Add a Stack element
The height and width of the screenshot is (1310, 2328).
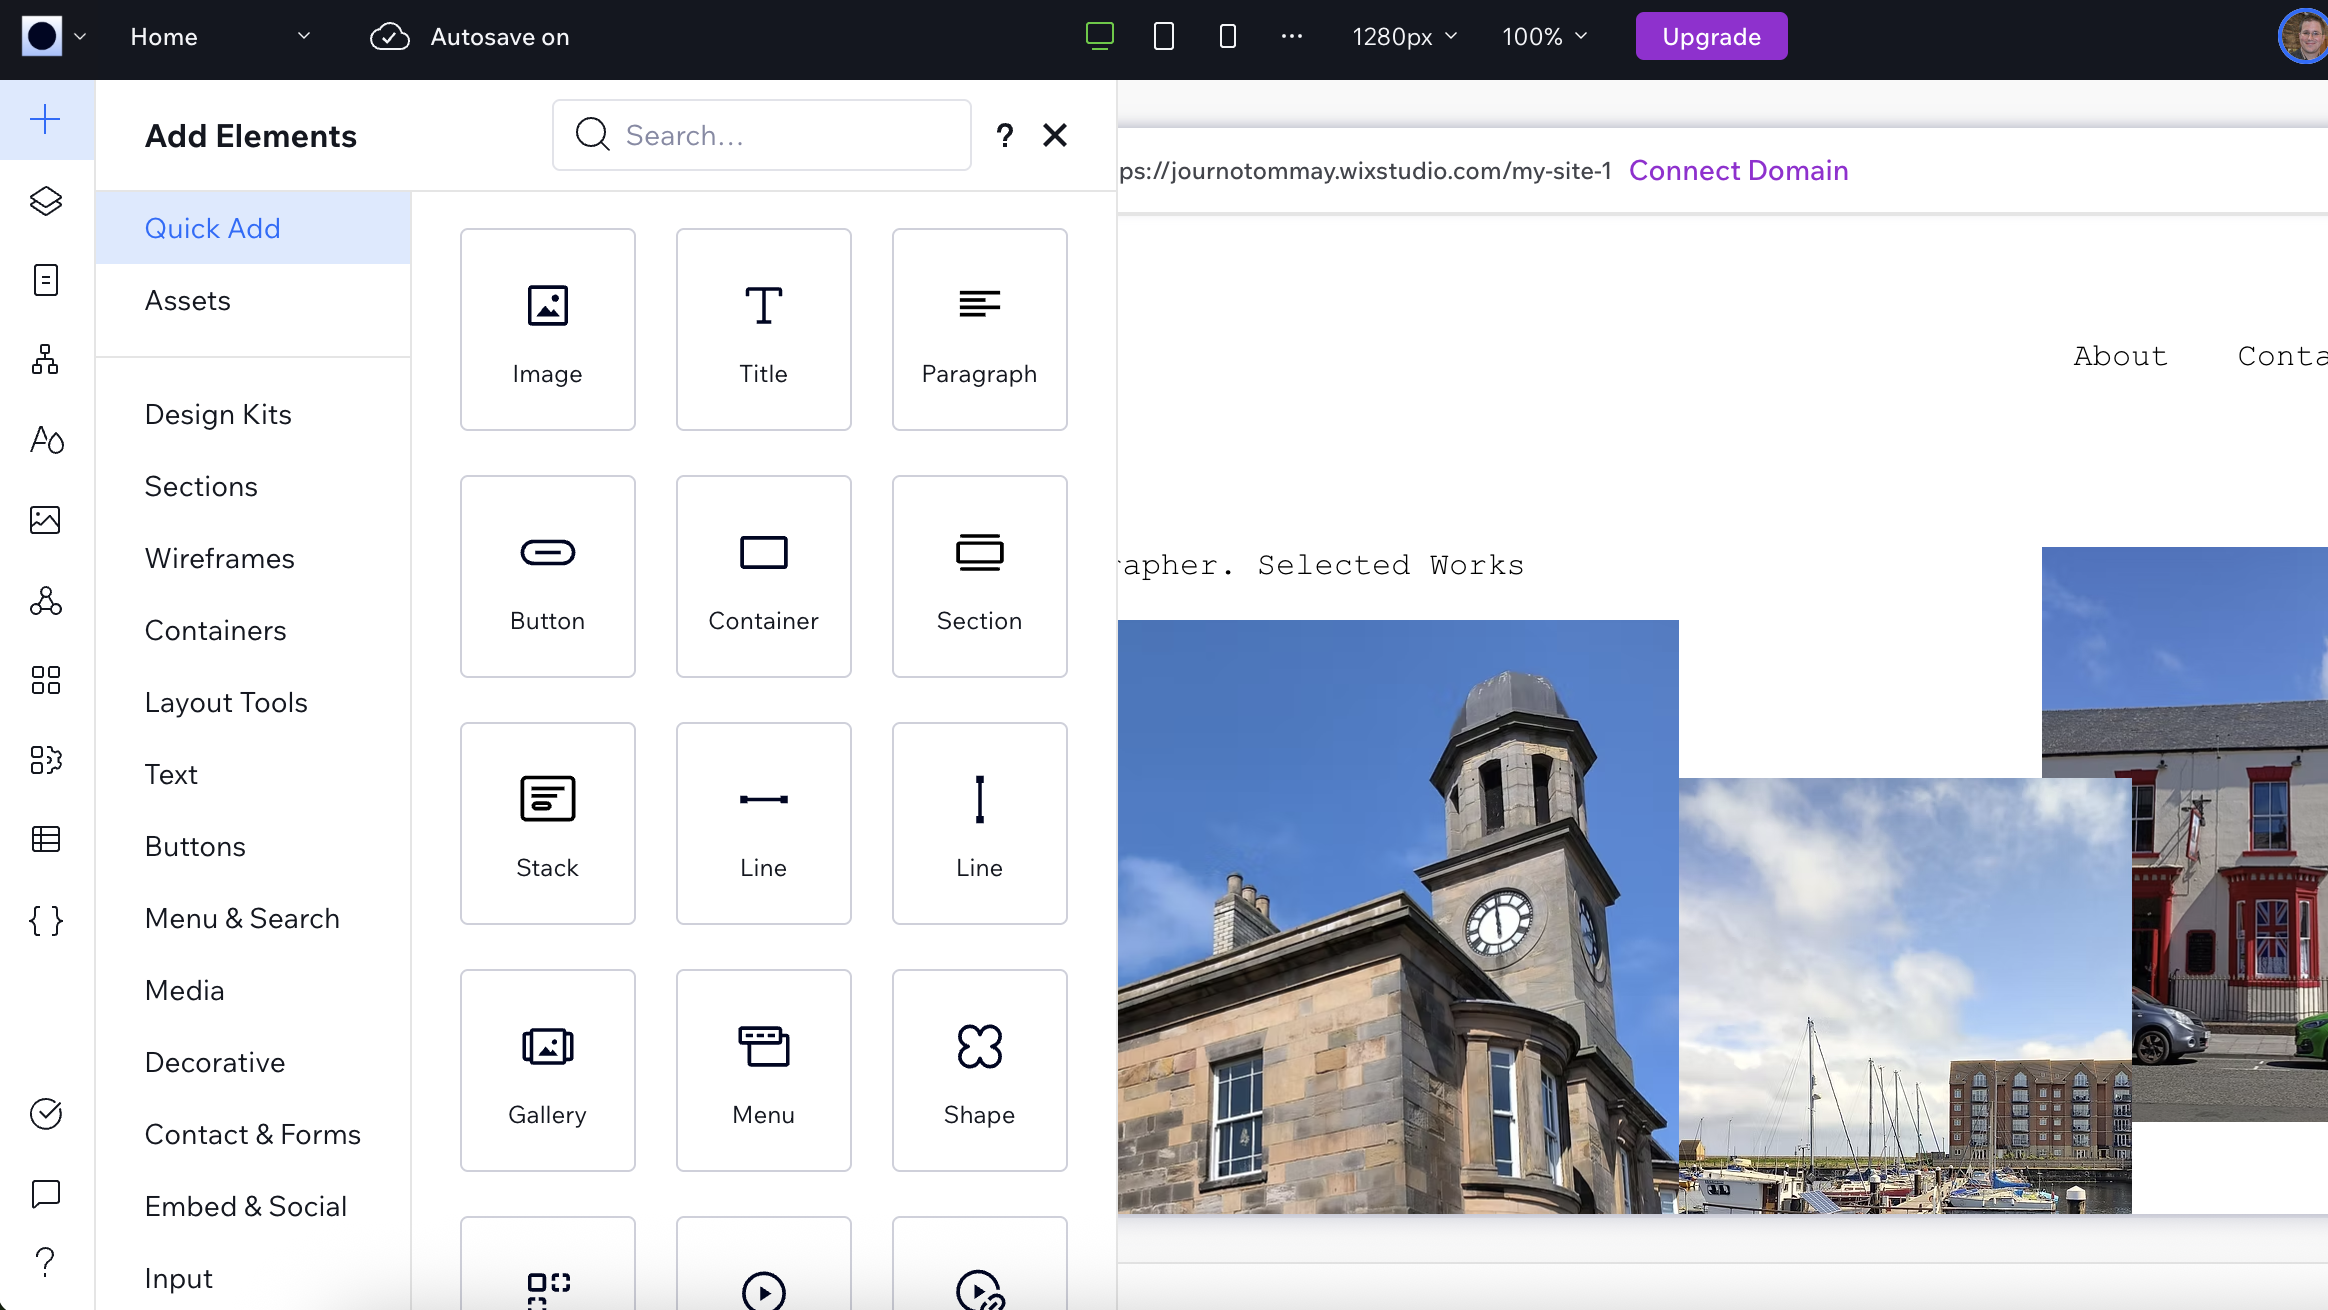click(548, 824)
